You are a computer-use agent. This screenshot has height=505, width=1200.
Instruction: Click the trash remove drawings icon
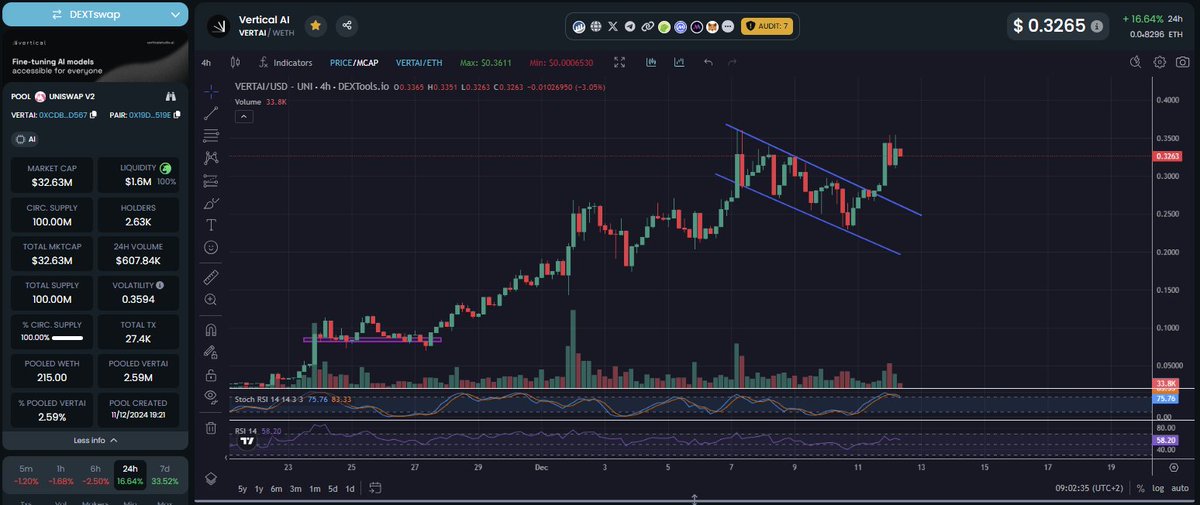pyautogui.click(x=211, y=428)
